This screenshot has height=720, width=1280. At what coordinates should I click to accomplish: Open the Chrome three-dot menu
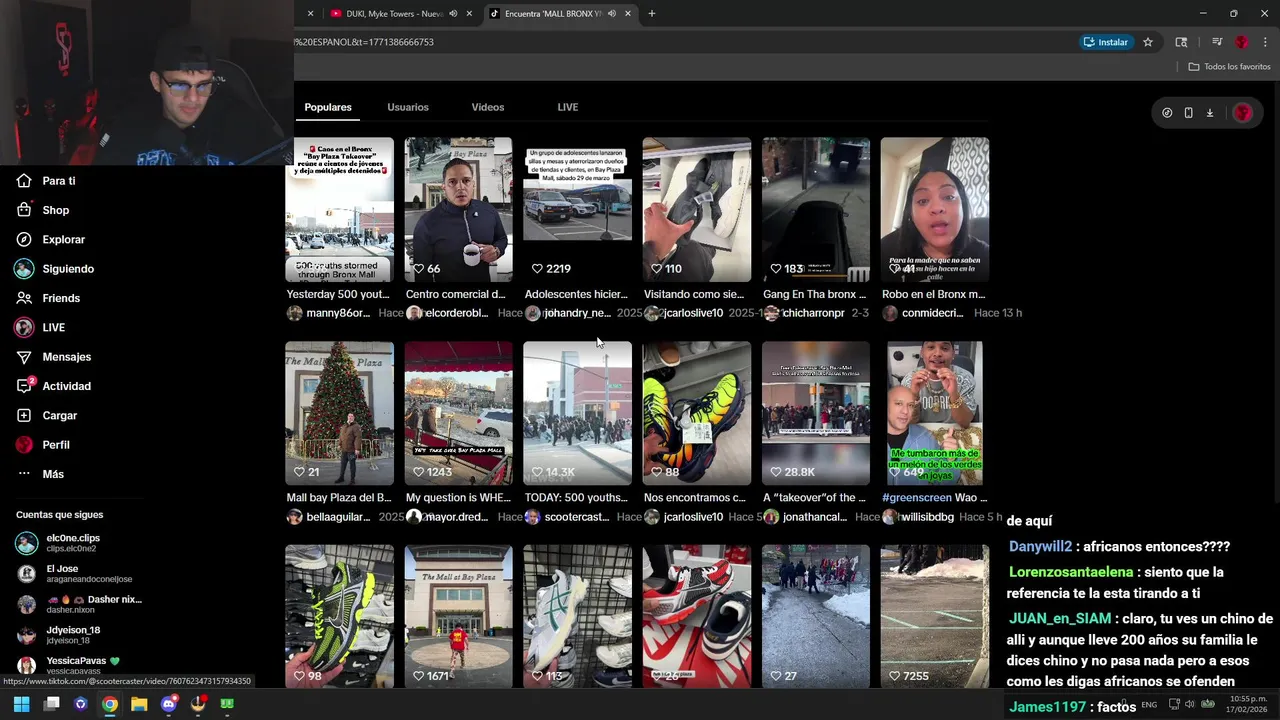pyautogui.click(x=1266, y=42)
